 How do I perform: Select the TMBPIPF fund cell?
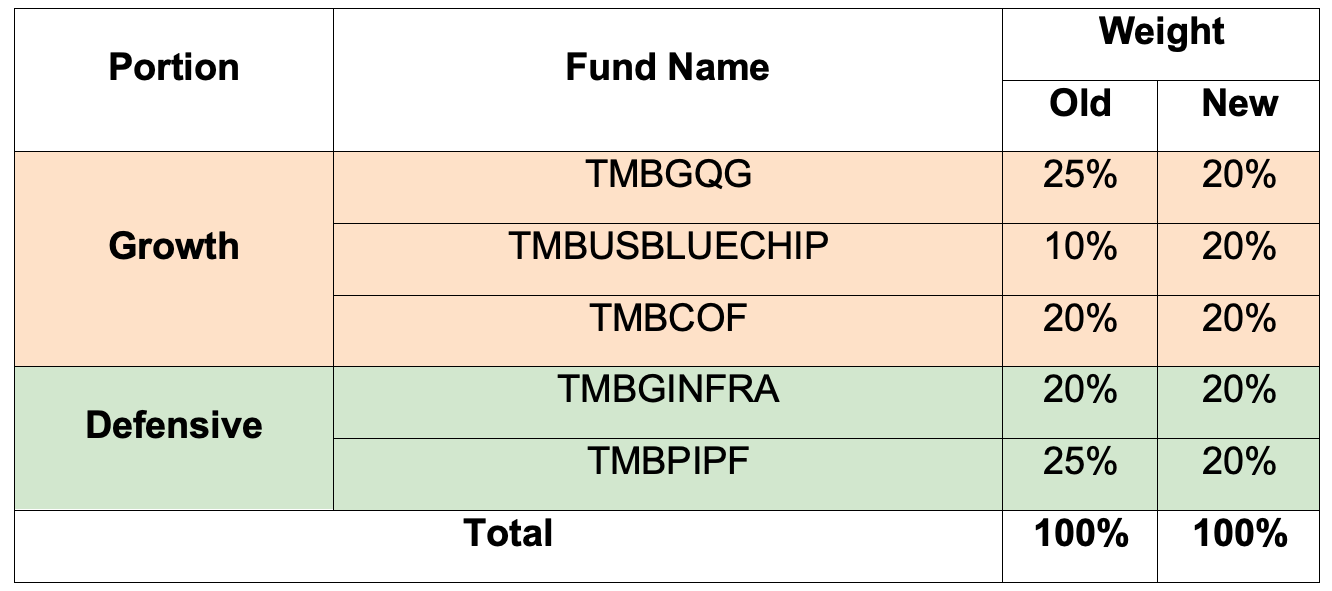[668, 462]
